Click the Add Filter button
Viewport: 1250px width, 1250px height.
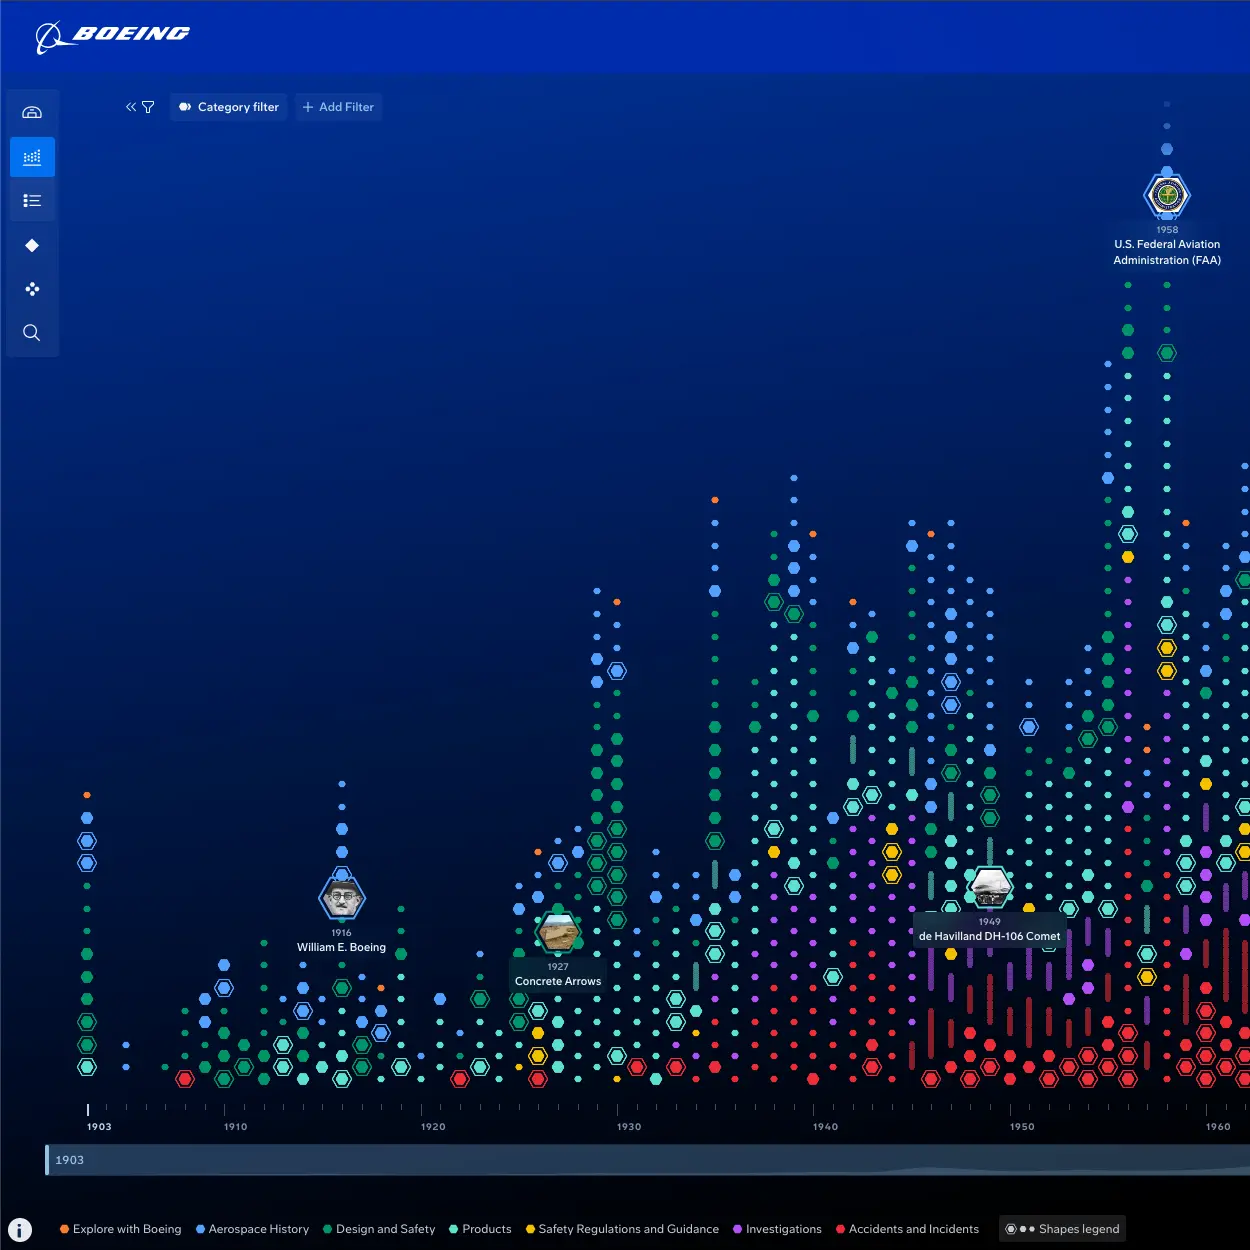338,107
